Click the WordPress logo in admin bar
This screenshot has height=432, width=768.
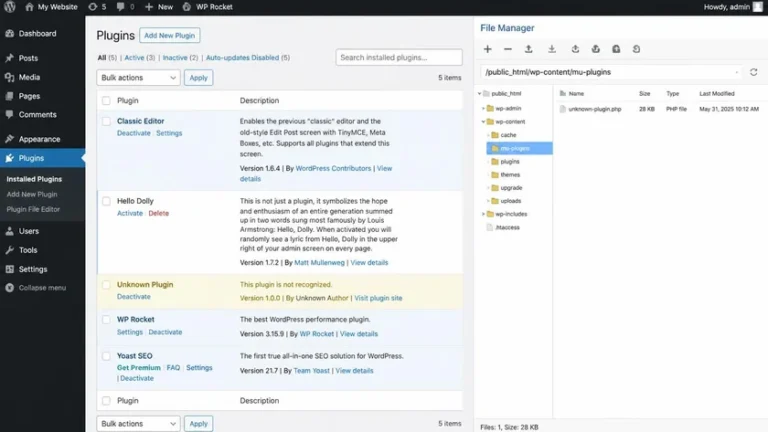[x=10, y=7]
